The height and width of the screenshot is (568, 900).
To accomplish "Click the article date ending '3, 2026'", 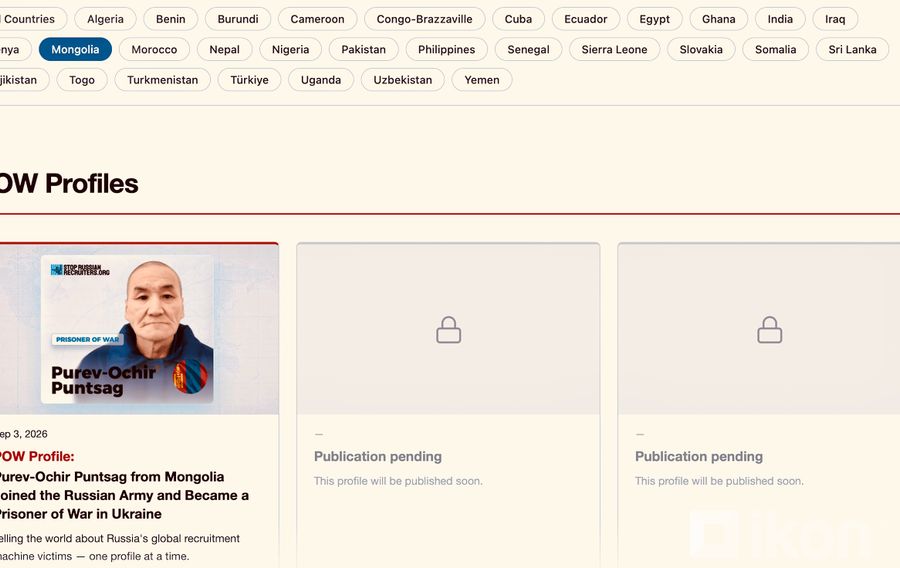I will (x=24, y=434).
